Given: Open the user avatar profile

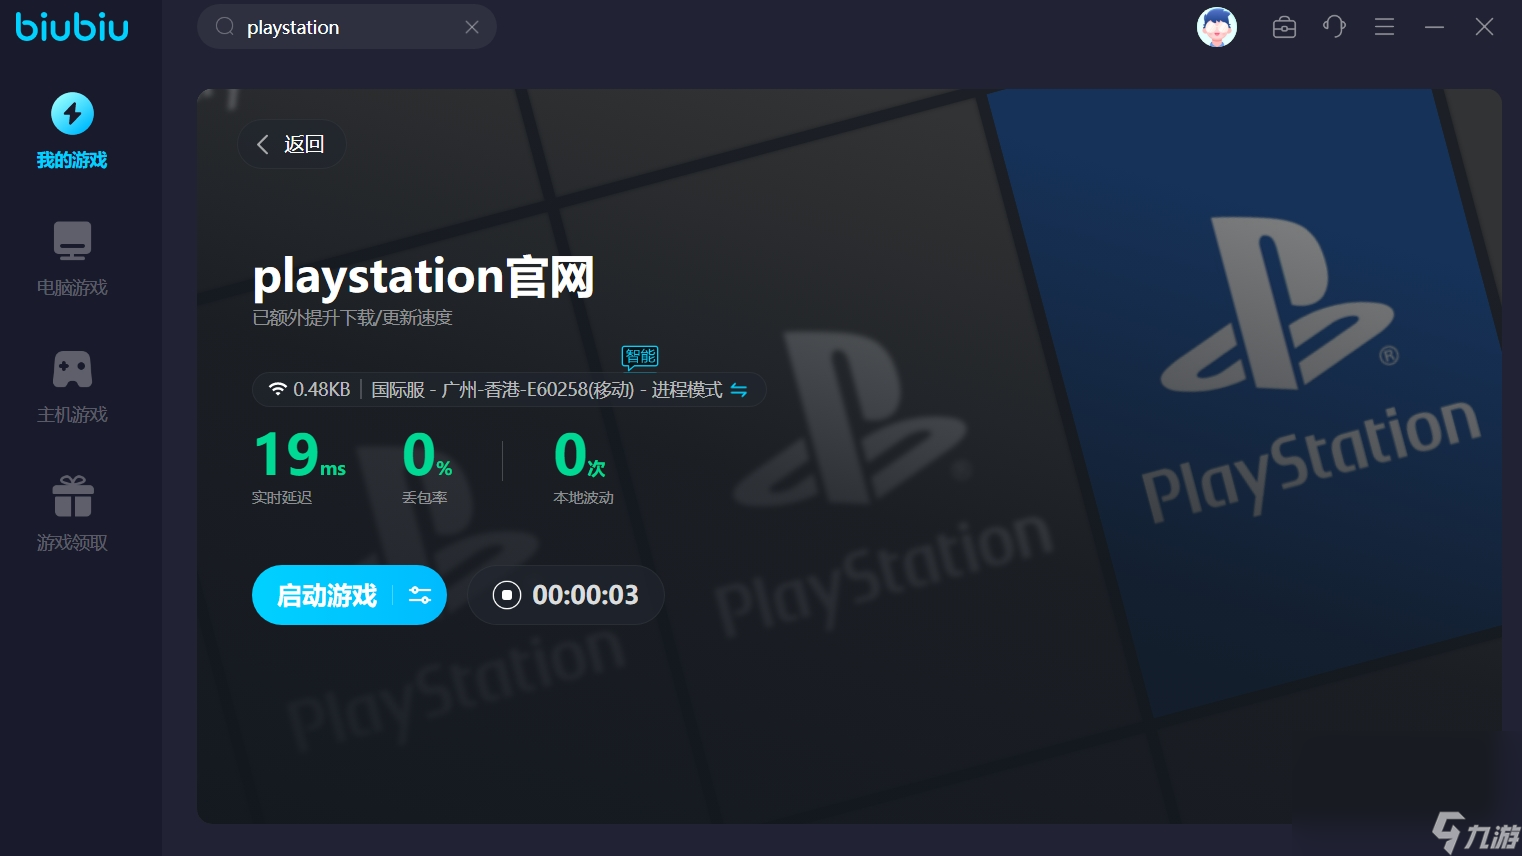Looking at the screenshot, I should tap(1217, 27).
